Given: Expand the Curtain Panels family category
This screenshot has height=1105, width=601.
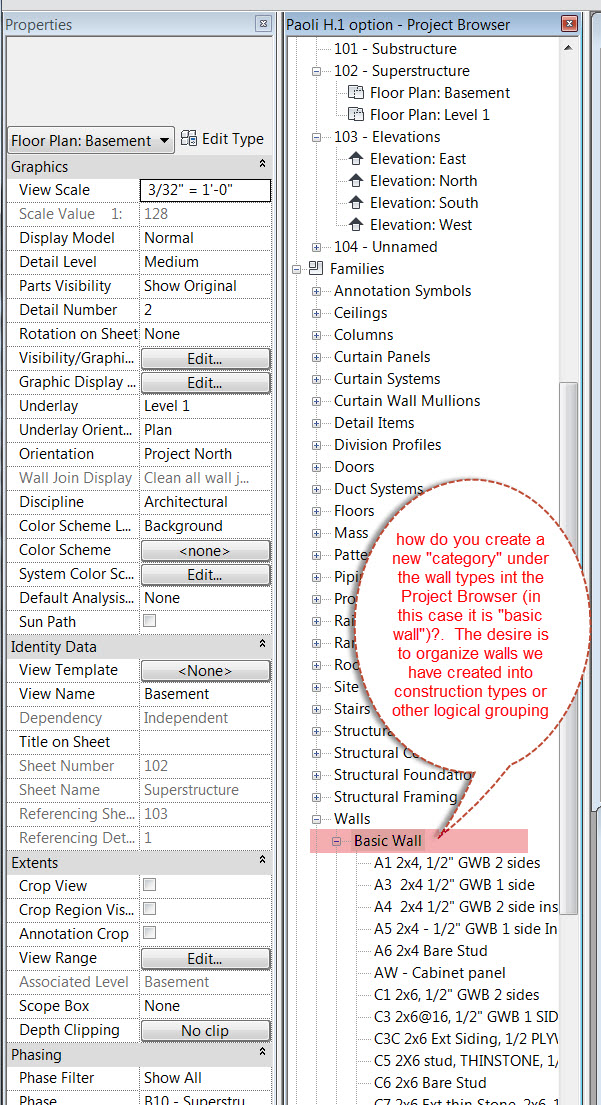Looking at the screenshot, I should coord(316,357).
